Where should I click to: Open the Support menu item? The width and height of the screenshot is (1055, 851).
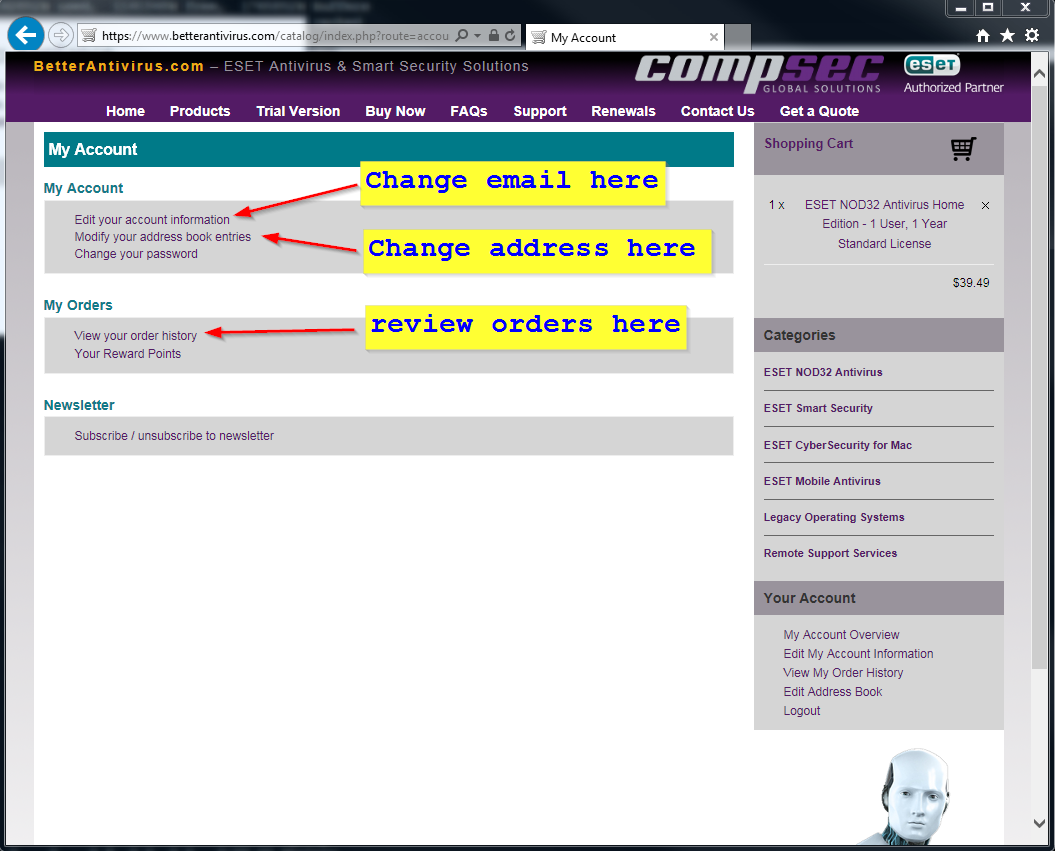coord(540,111)
